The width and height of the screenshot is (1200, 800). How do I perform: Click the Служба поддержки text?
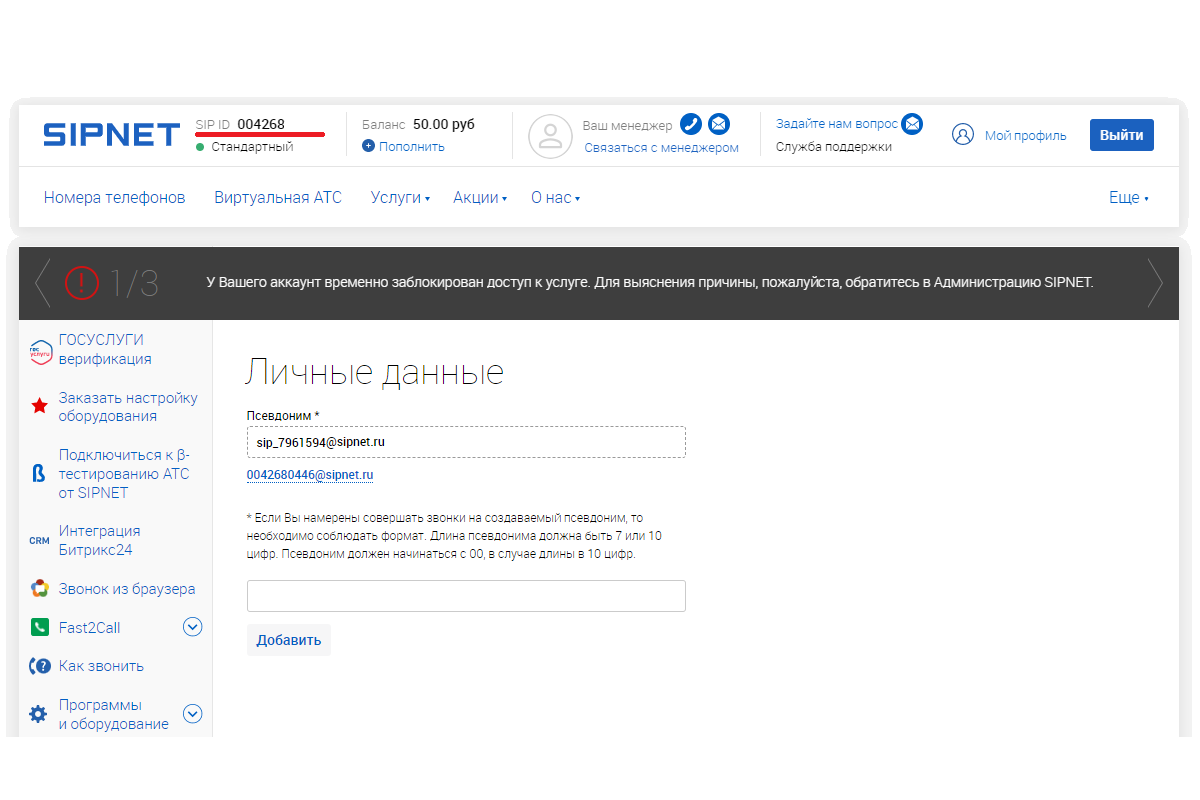point(834,147)
